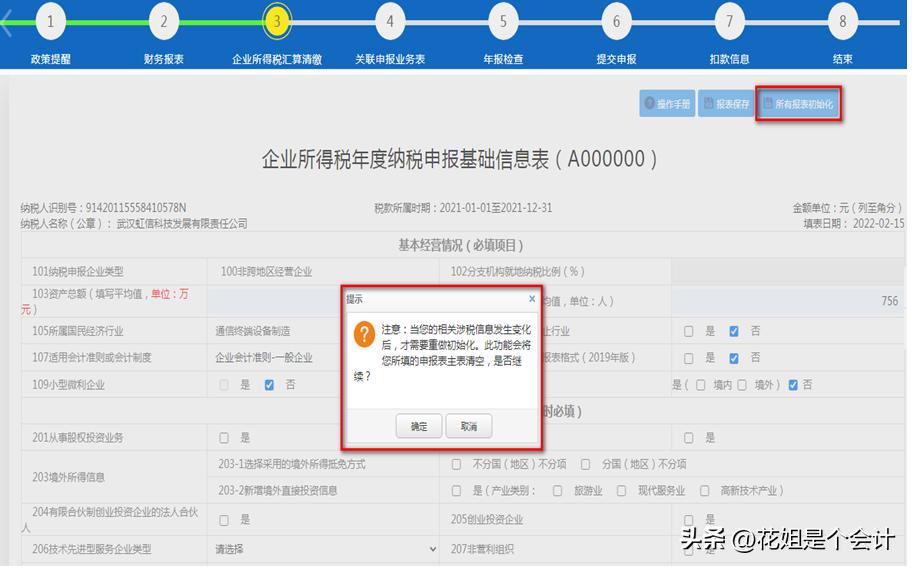Confirm the dialog with 确定
The width and height of the screenshot is (912, 568).
[x=419, y=427]
